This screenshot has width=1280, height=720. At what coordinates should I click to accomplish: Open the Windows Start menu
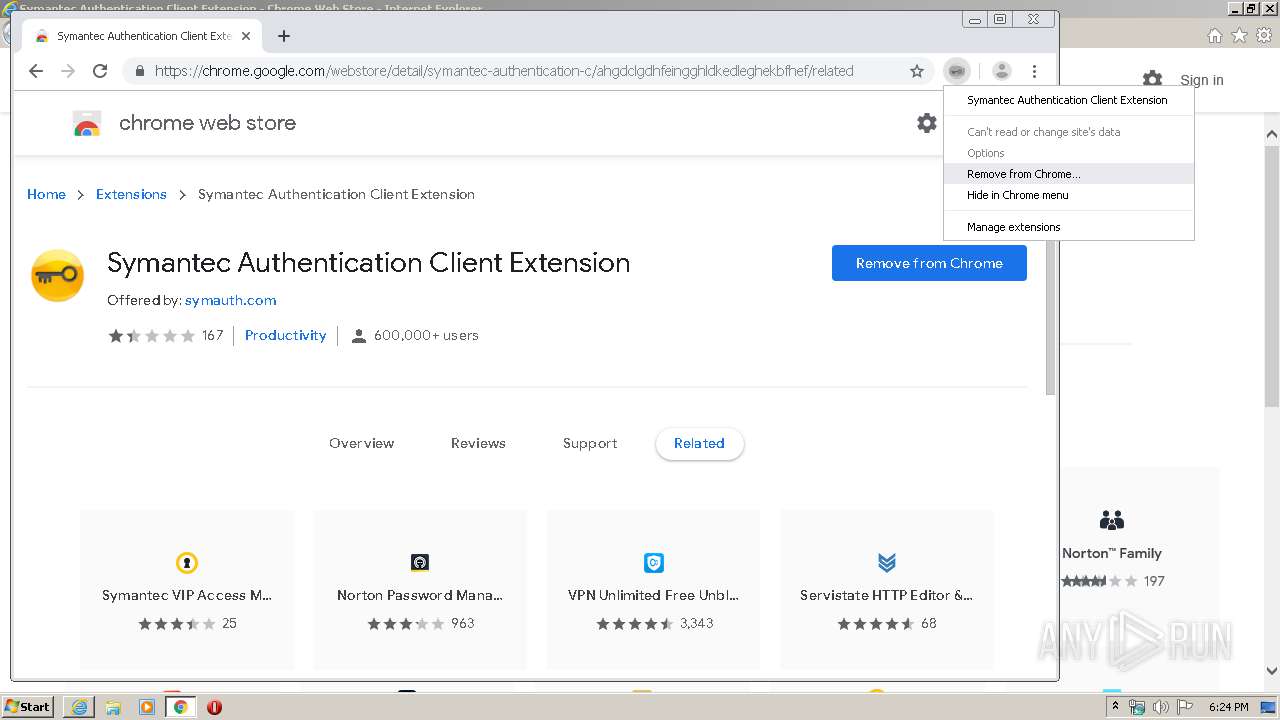click(27, 707)
